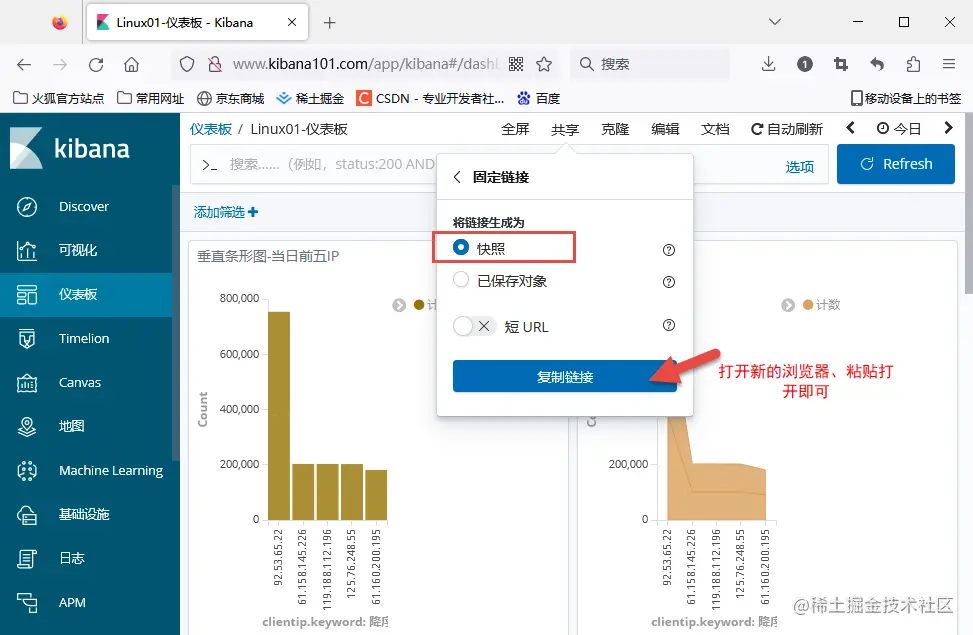
Task: Open 自动刷新 auto-refresh settings
Action: (x=787, y=130)
